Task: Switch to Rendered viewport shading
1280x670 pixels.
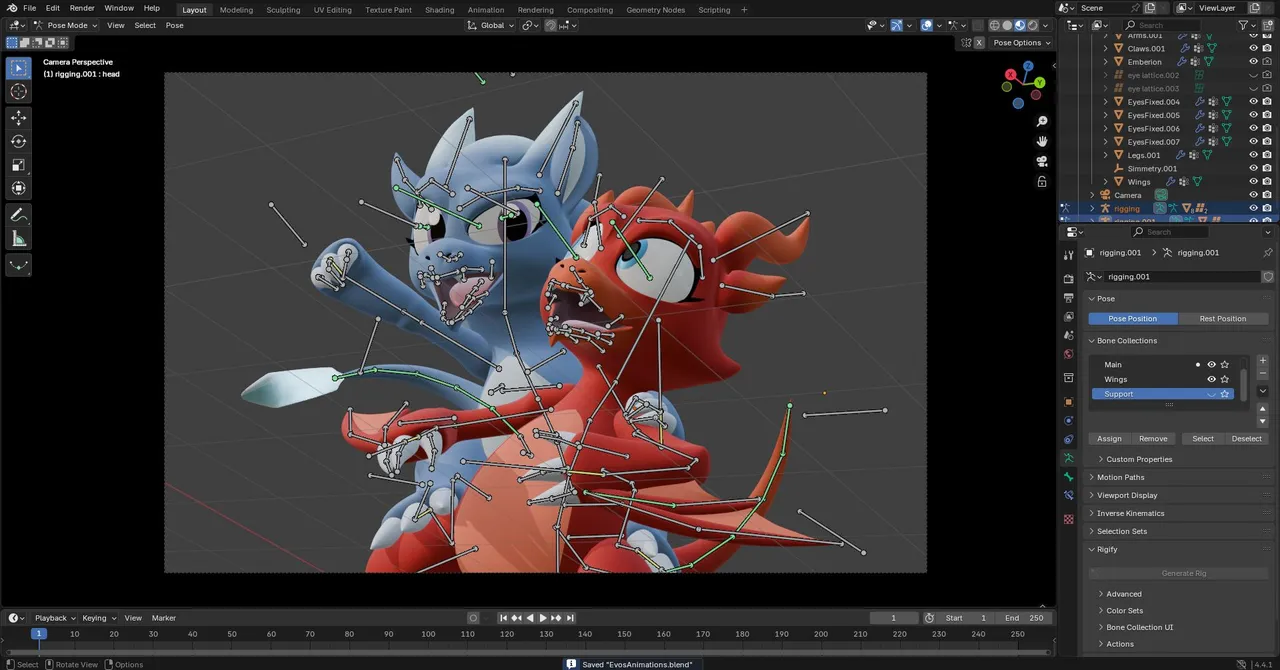Action: pos(1033,25)
